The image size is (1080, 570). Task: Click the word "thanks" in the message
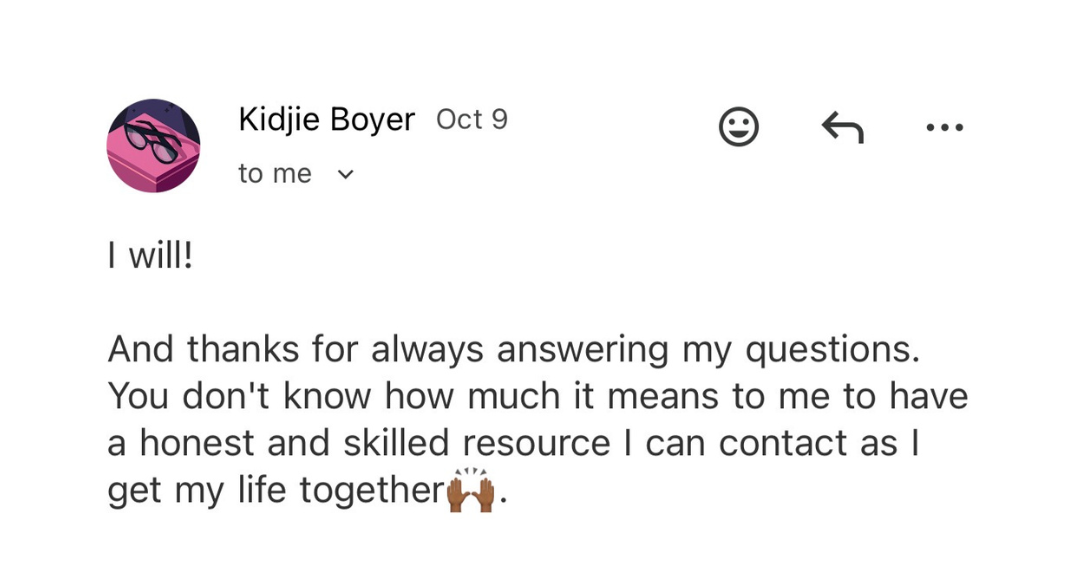pos(242,349)
